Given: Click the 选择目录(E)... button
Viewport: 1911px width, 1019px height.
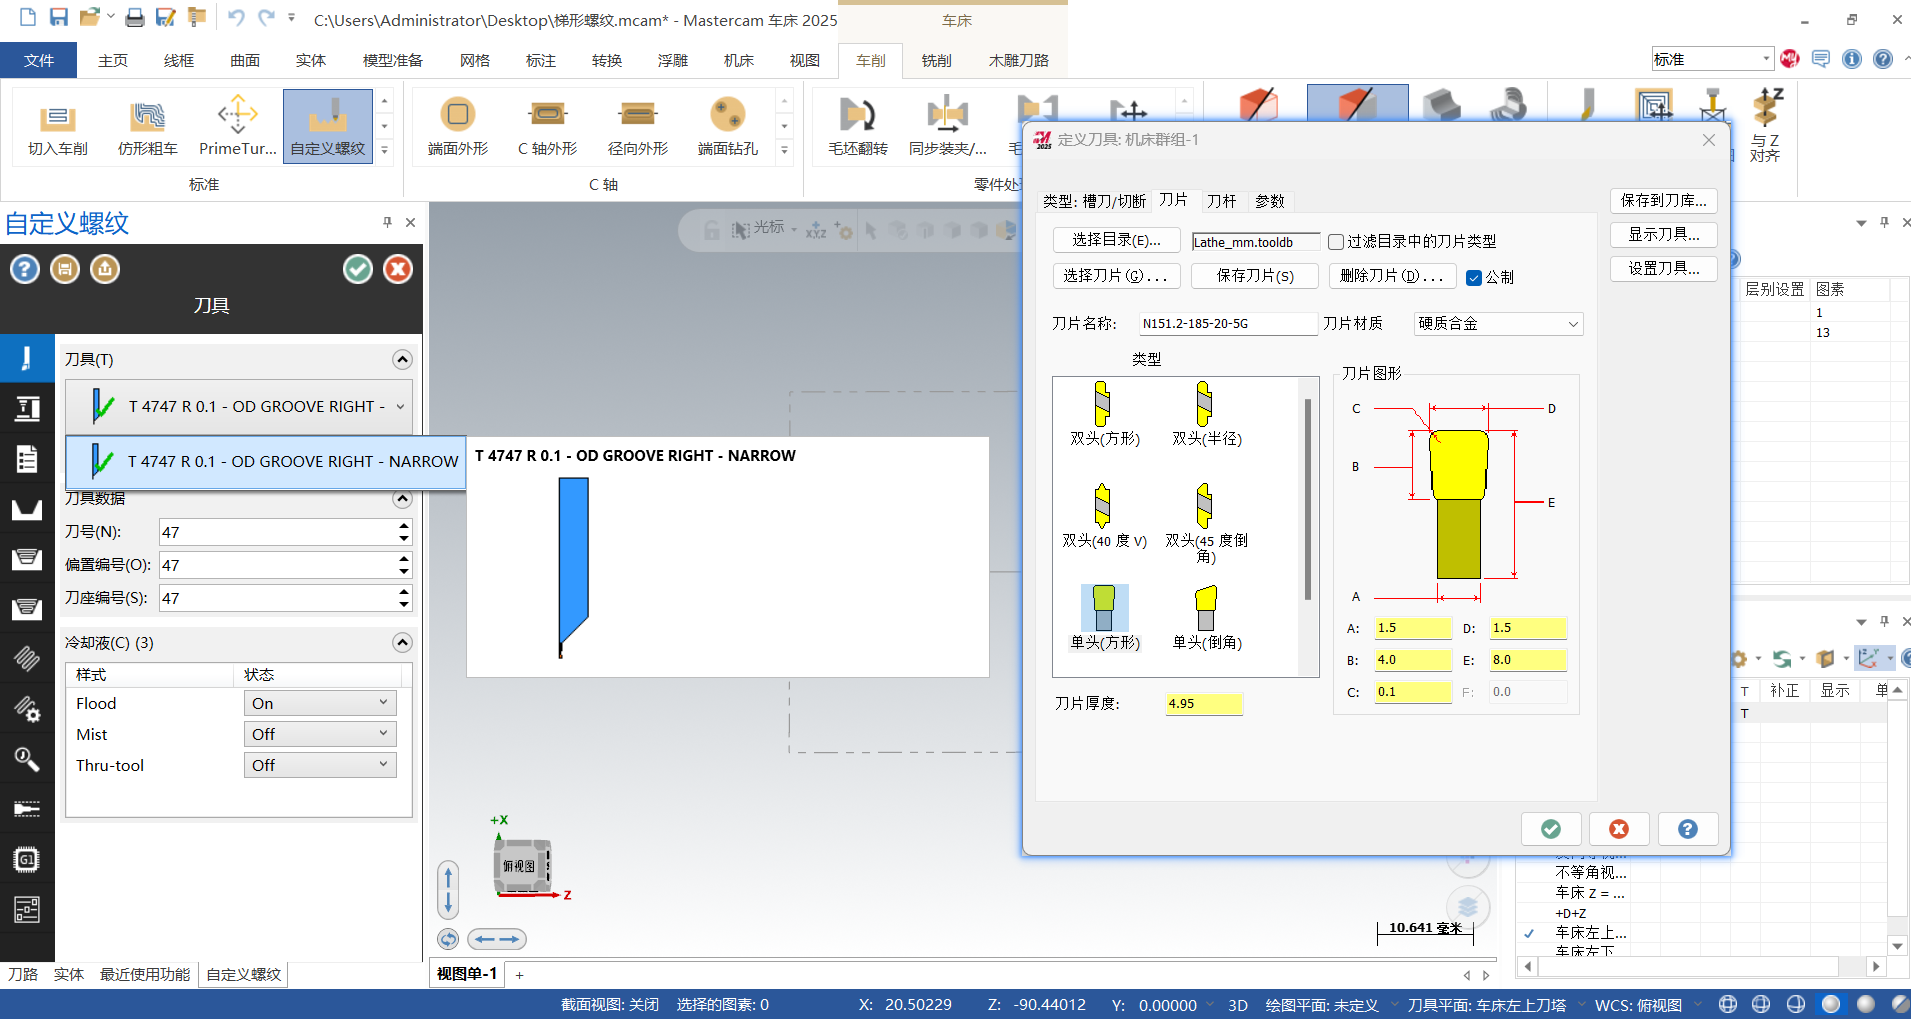Looking at the screenshot, I should pyautogui.click(x=1117, y=240).
